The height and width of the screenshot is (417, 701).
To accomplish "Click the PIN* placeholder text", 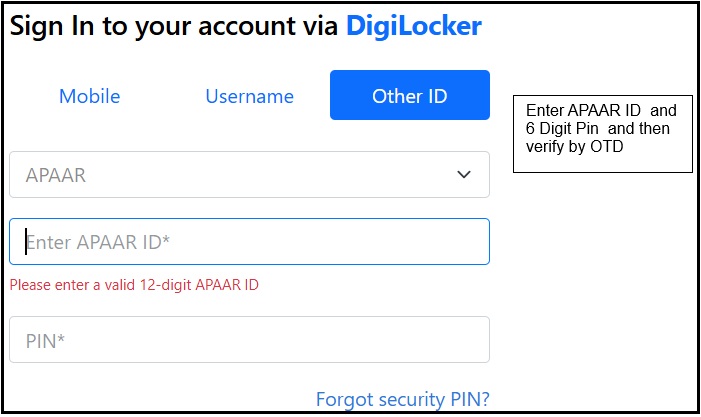I will coord(45,341).
